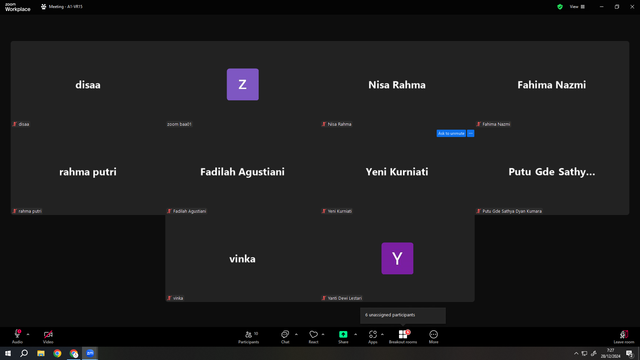Open the Apps menu
640x360 pixels.
pyautogui.click(x=373, y=337)
